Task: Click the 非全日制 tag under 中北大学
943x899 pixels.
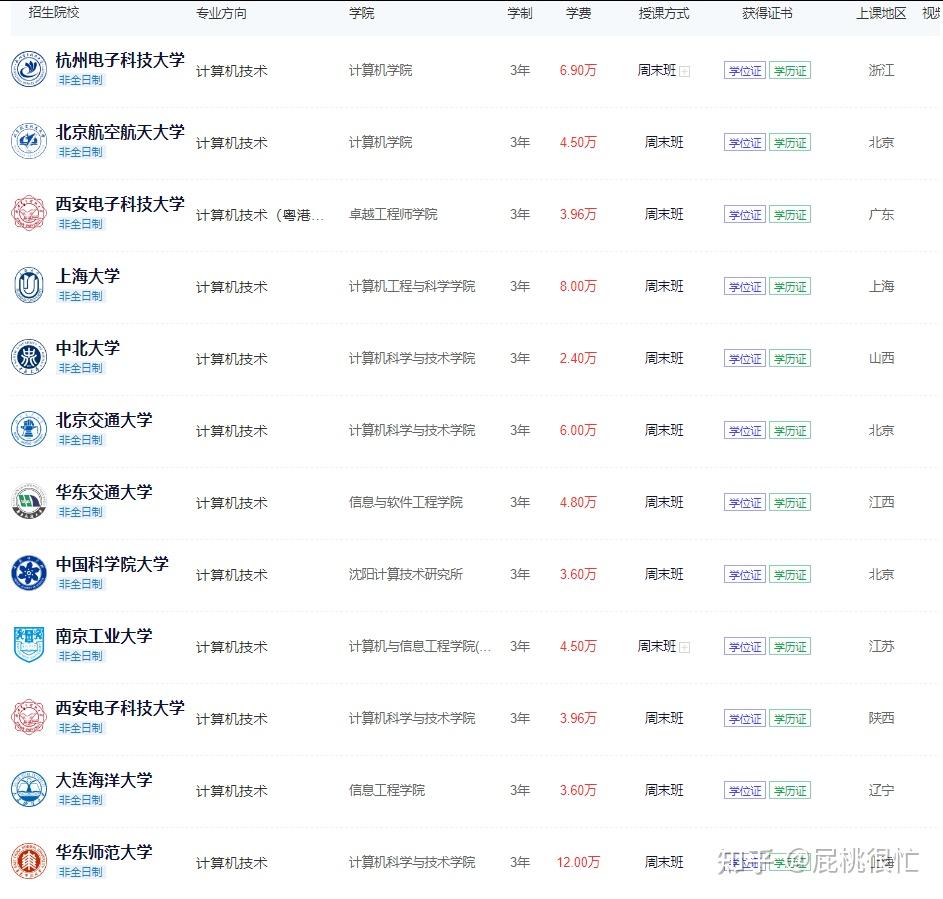Action: (81, 368)
